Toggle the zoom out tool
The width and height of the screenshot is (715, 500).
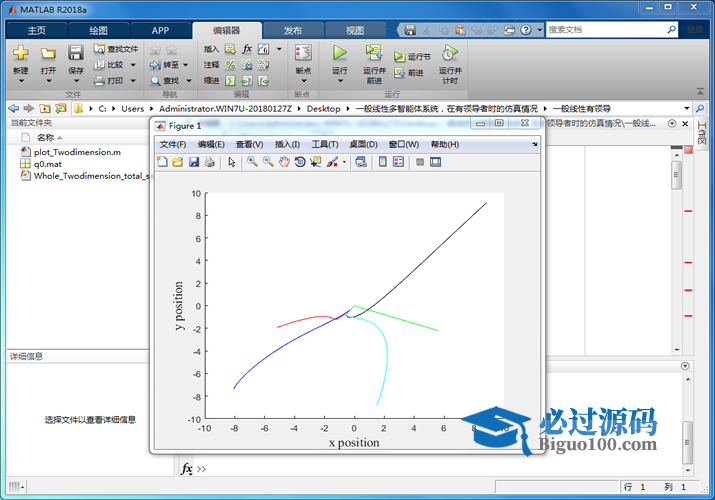pyautogui.click(x=268, y=162)
